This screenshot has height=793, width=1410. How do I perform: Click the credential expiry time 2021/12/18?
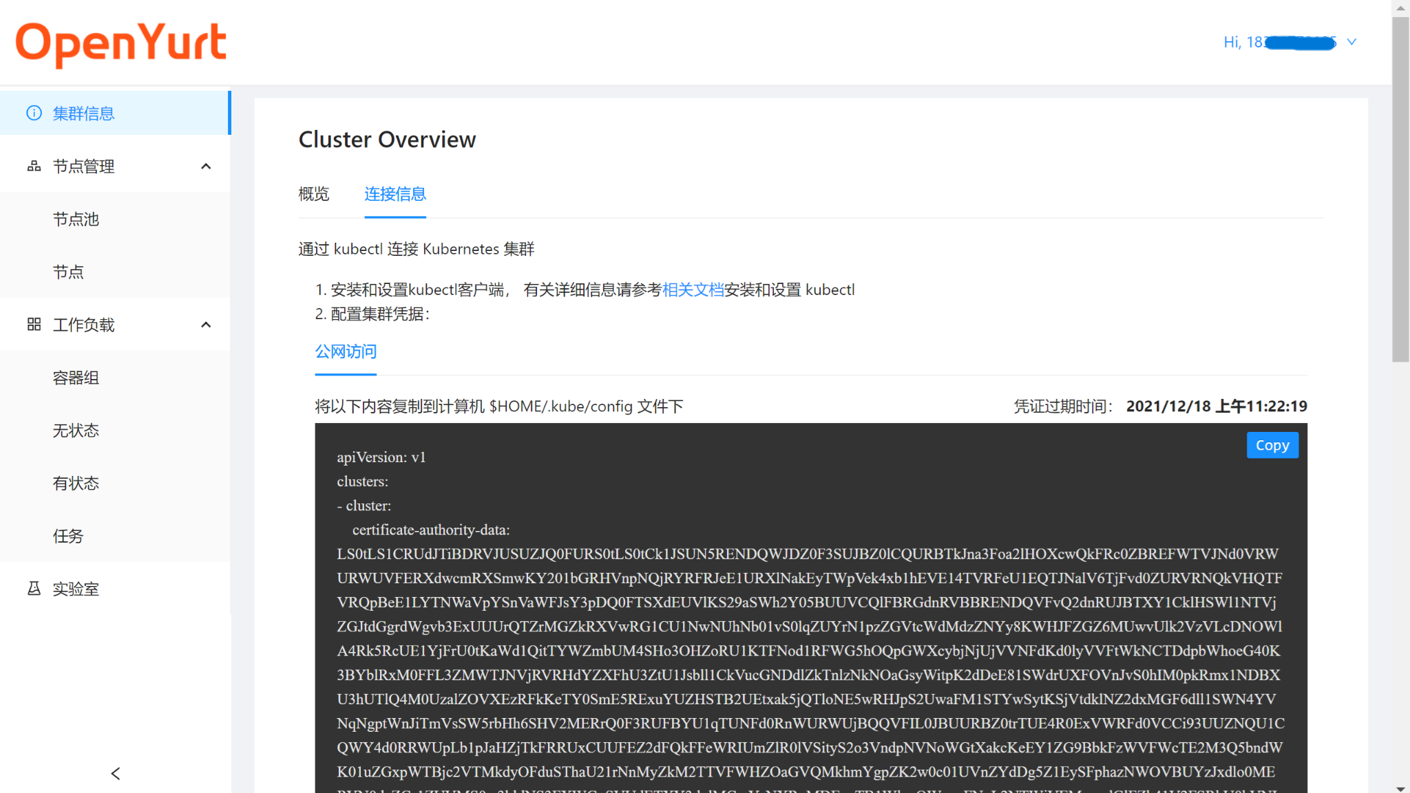pyautogui.click(x=1216, y=406)
